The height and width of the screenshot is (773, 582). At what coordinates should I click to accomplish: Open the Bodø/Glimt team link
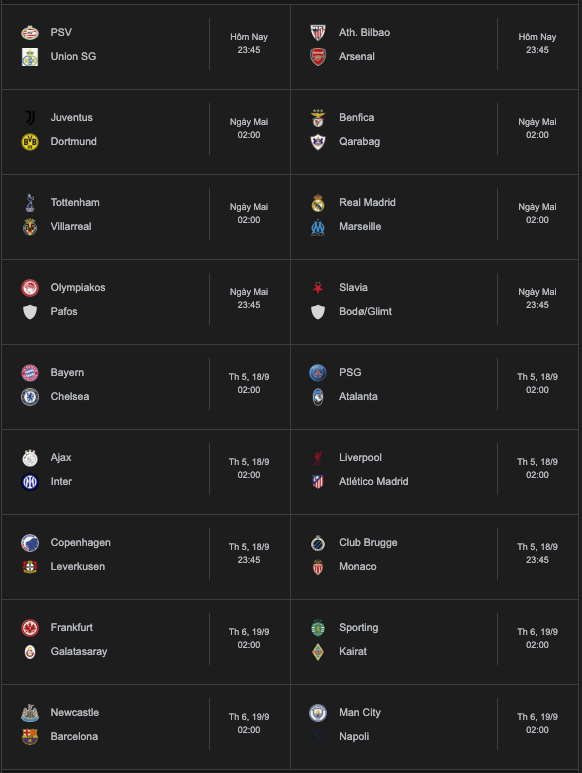click(x=365, y=312)
